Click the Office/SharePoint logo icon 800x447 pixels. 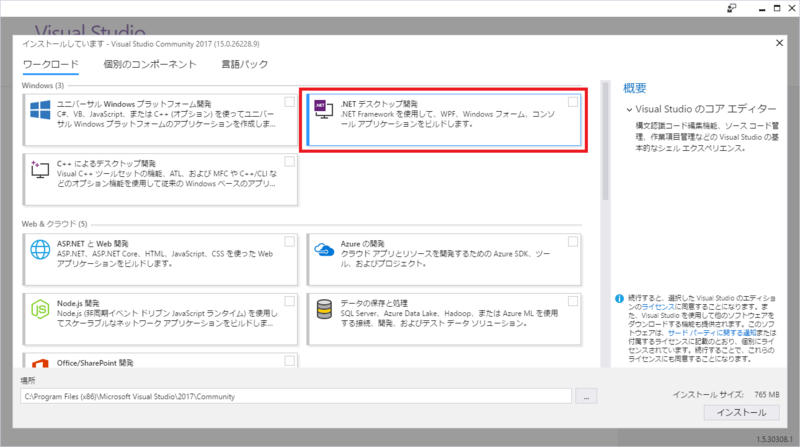tap(40, 363)
